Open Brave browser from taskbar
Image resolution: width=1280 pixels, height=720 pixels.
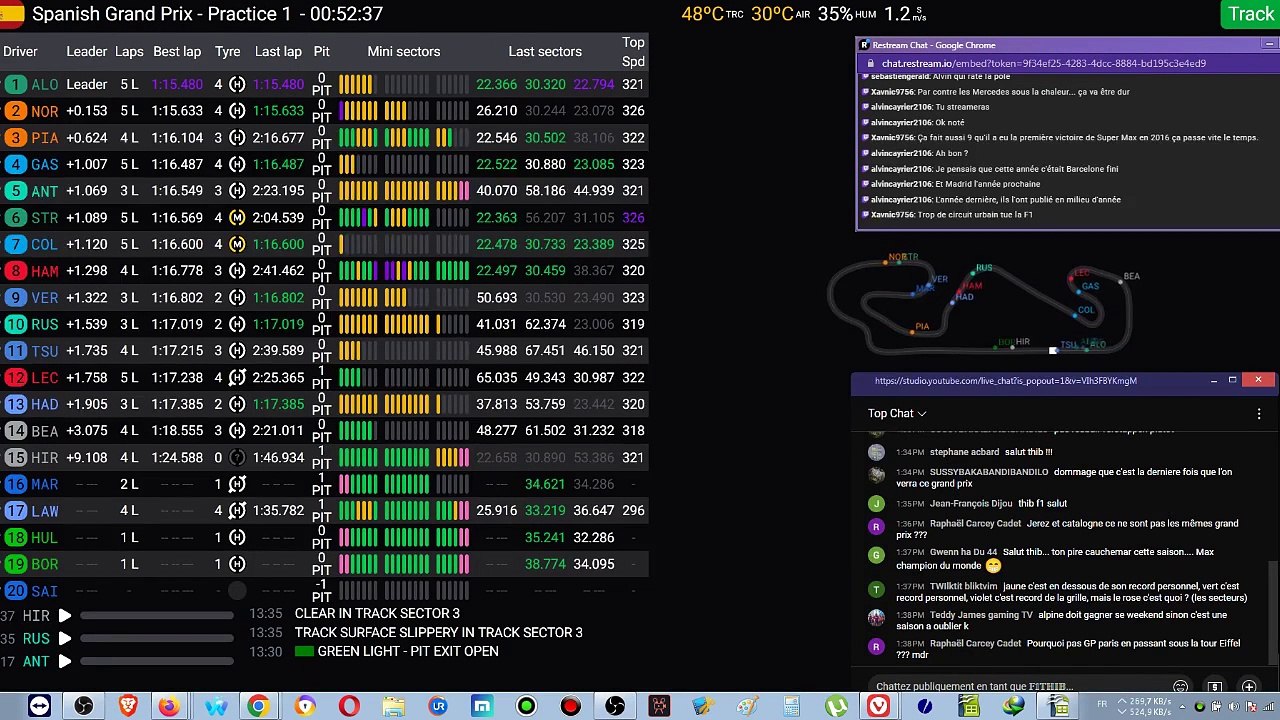[x=128, y=706]
